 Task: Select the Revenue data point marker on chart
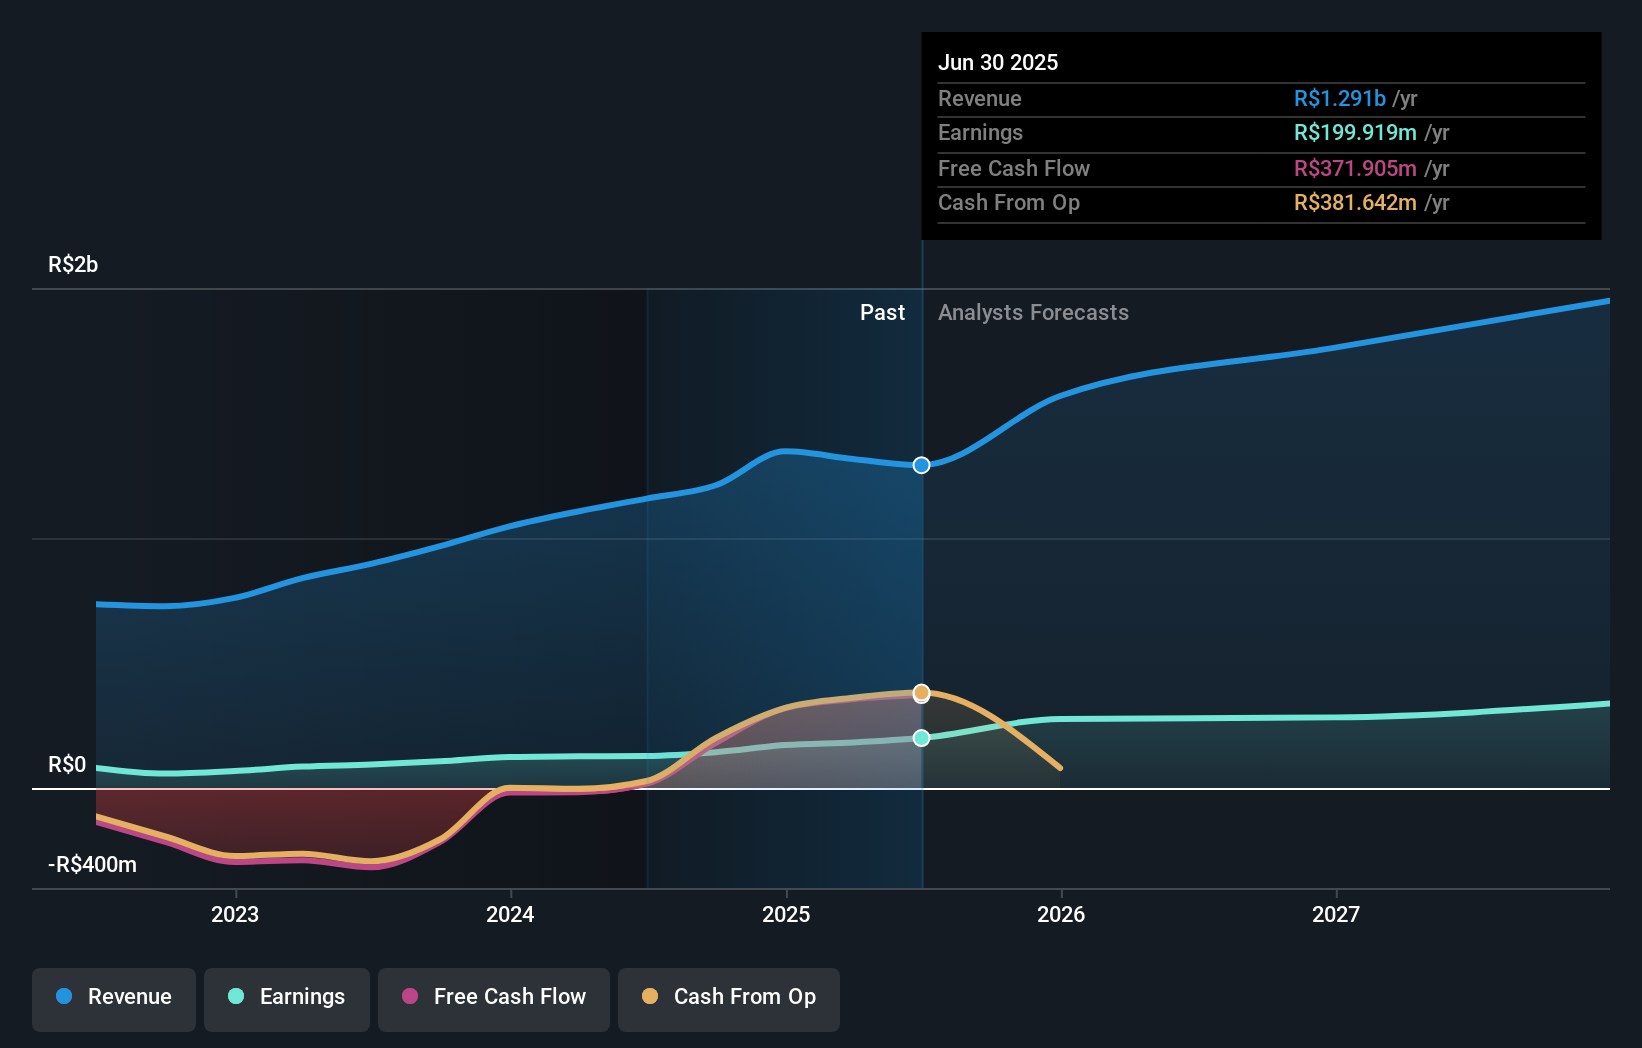(x=921, y=464)
